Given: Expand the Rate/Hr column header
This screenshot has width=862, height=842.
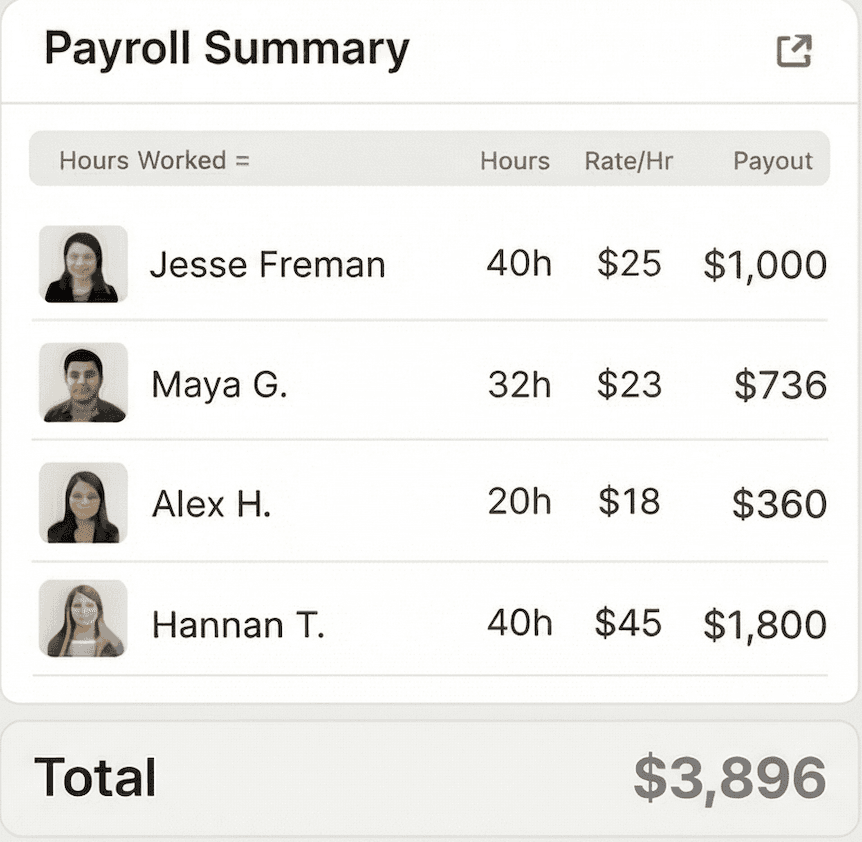Looking at the screenshot, I should (629, 160).
